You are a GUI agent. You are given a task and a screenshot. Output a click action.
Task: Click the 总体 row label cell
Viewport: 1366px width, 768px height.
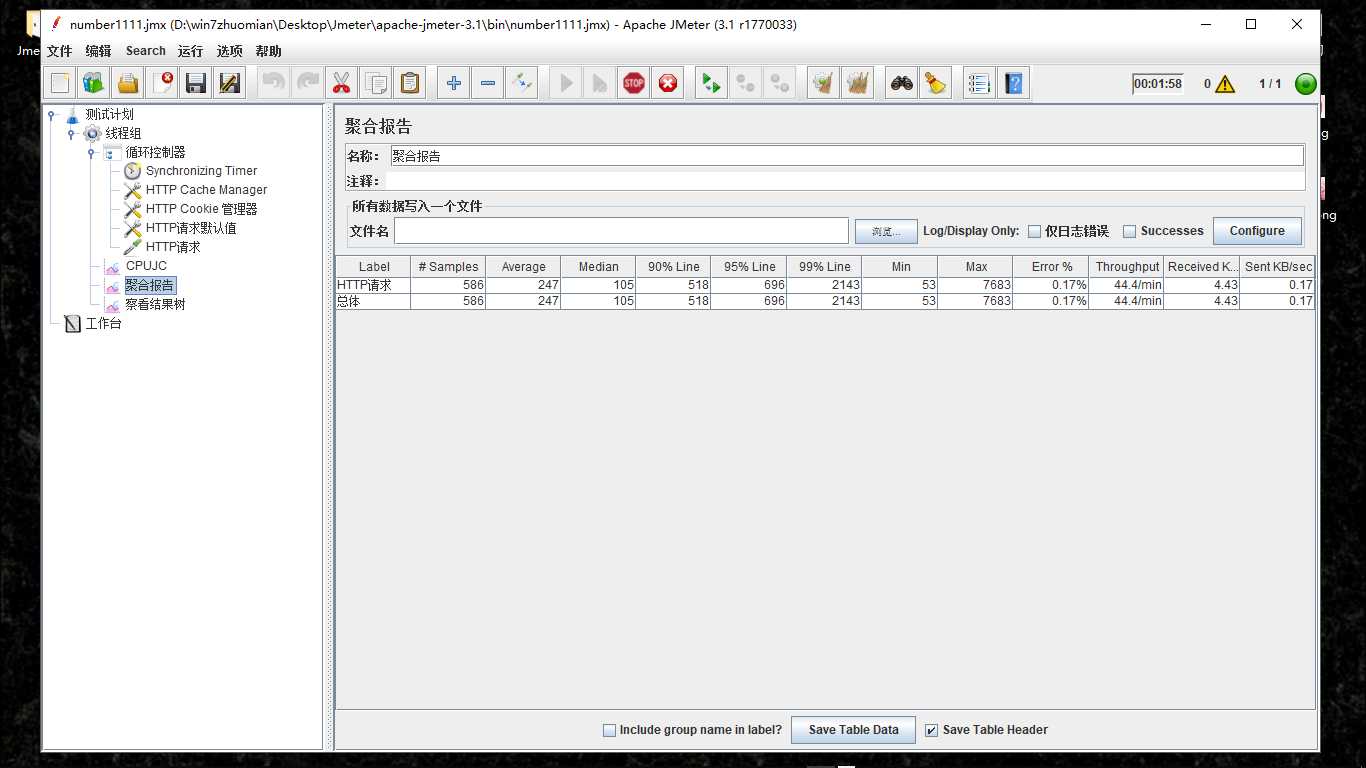tap(373, 301)
